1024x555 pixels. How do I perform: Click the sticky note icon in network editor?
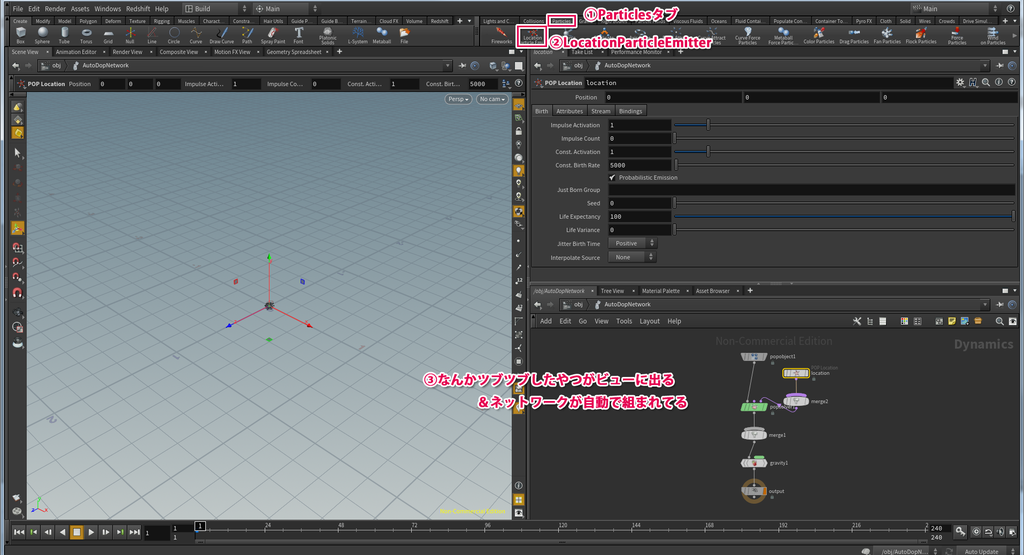click(952, 321)
